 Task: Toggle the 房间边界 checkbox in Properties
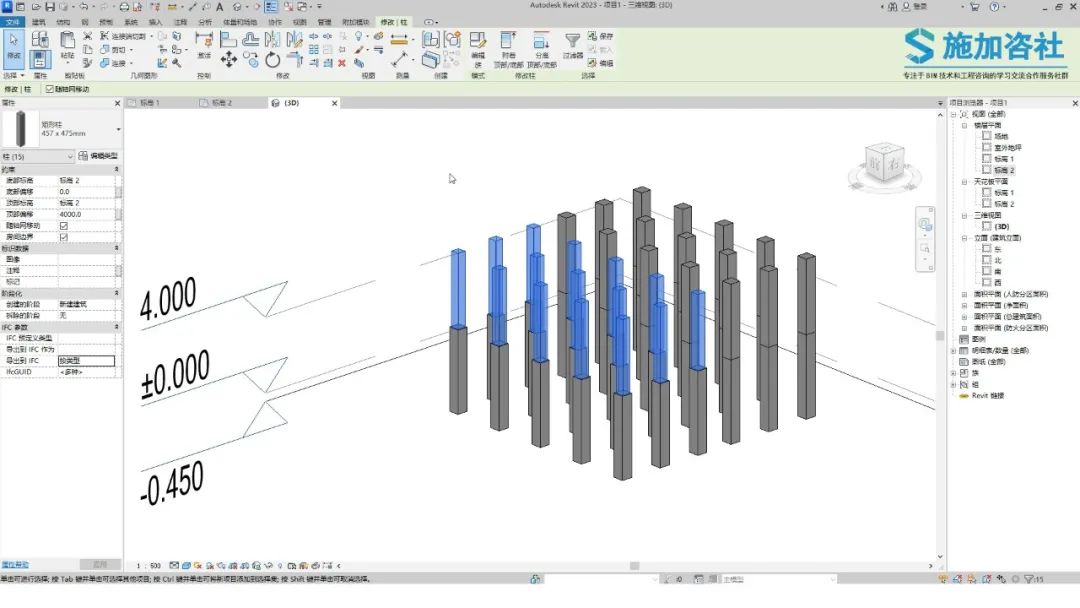[x=64, y=238]
